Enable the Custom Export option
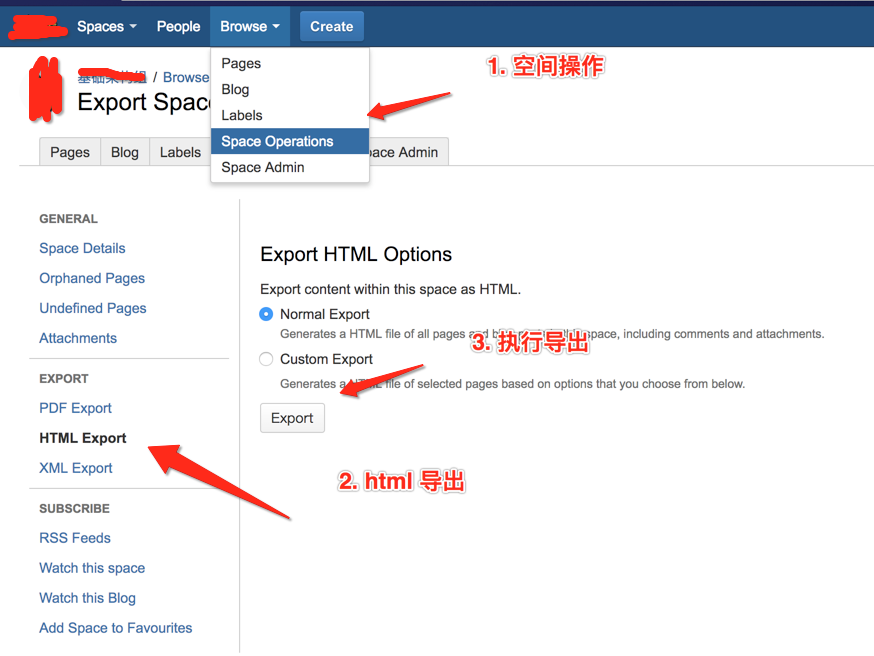The width and height of the screenshot is (874, 656). click(x=266, y=359)
